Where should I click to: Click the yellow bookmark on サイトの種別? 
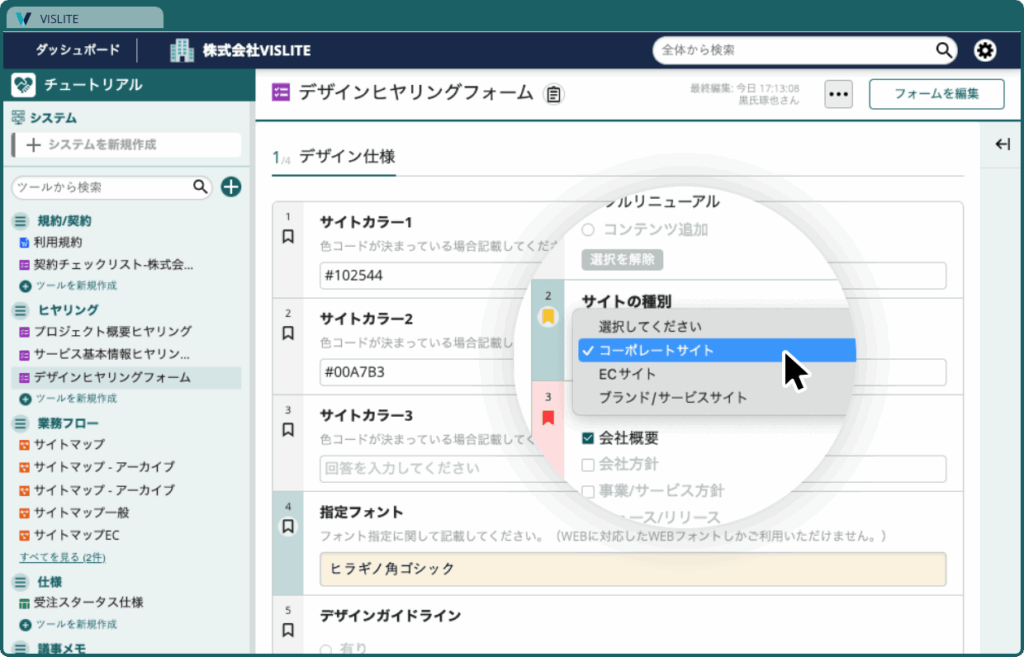(x=547, y=317)
